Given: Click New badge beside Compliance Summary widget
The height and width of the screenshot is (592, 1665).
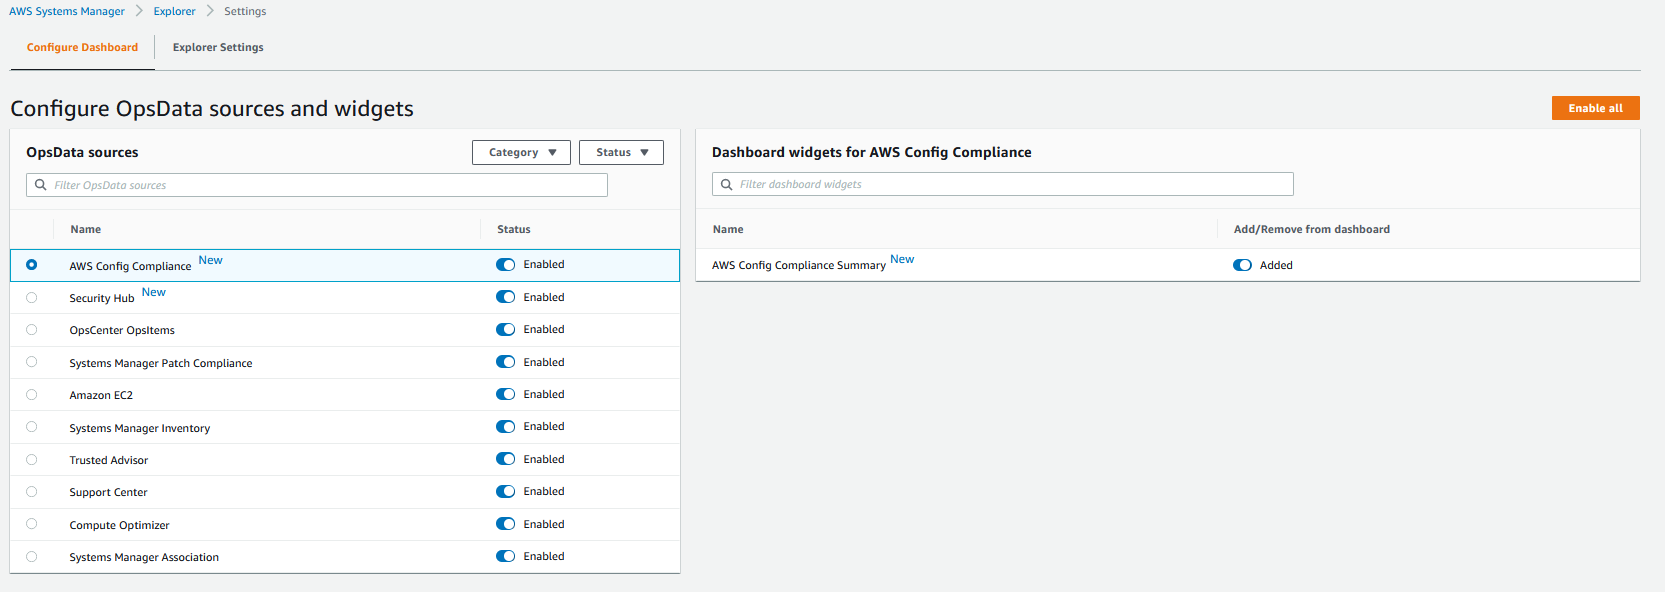Looking at the screenshot, I should click(902, 259).
